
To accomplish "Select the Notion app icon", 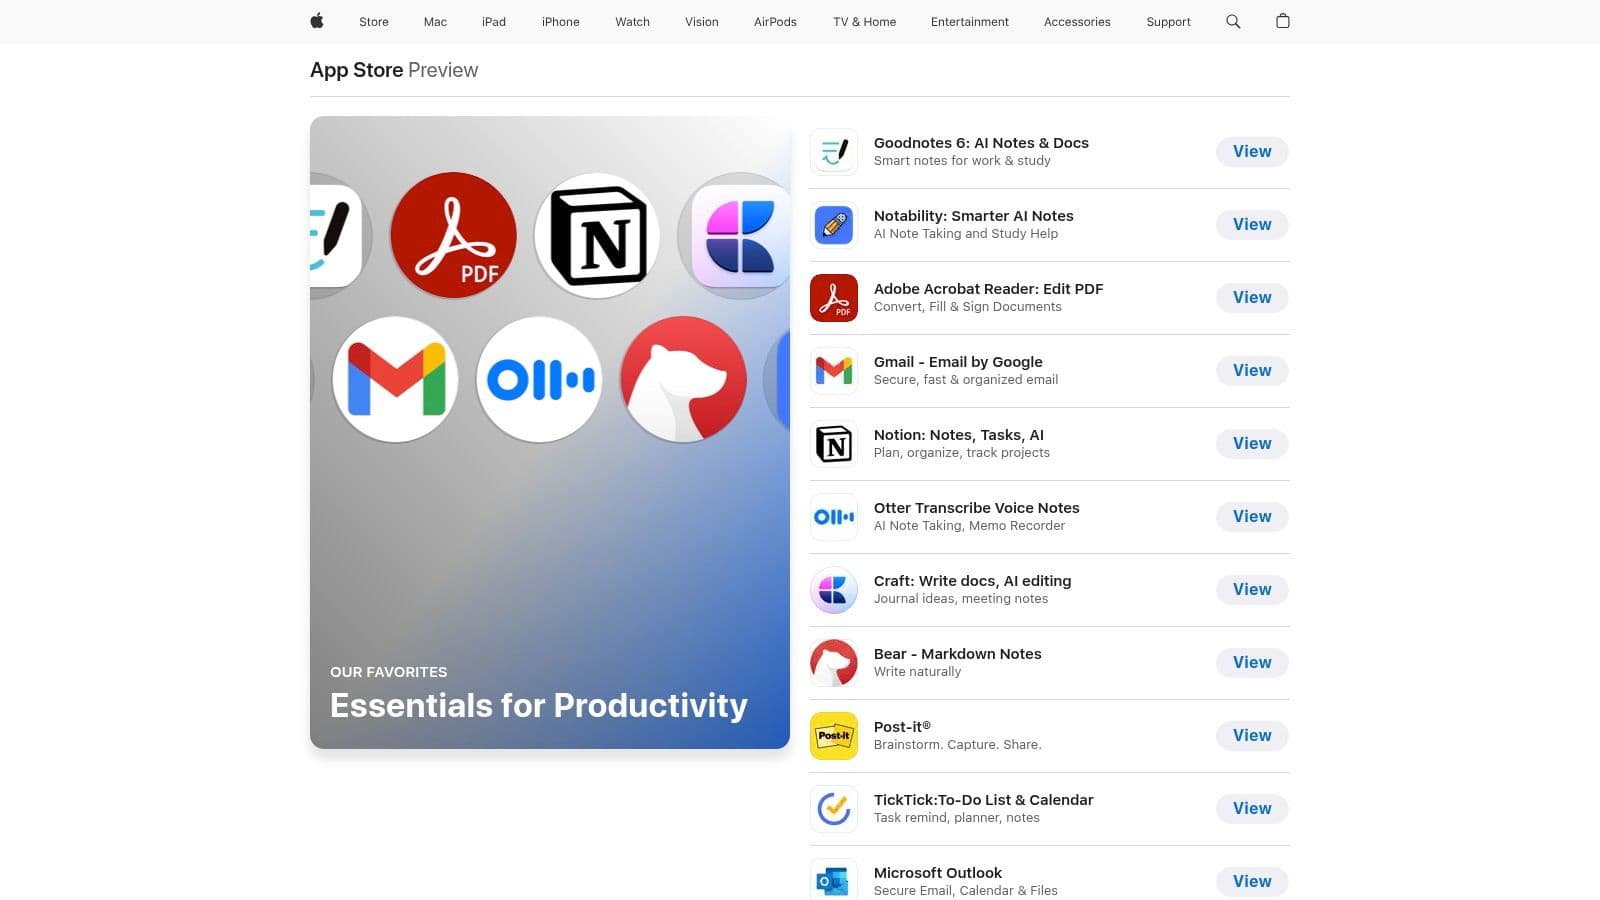I will [x=833, y=443].
